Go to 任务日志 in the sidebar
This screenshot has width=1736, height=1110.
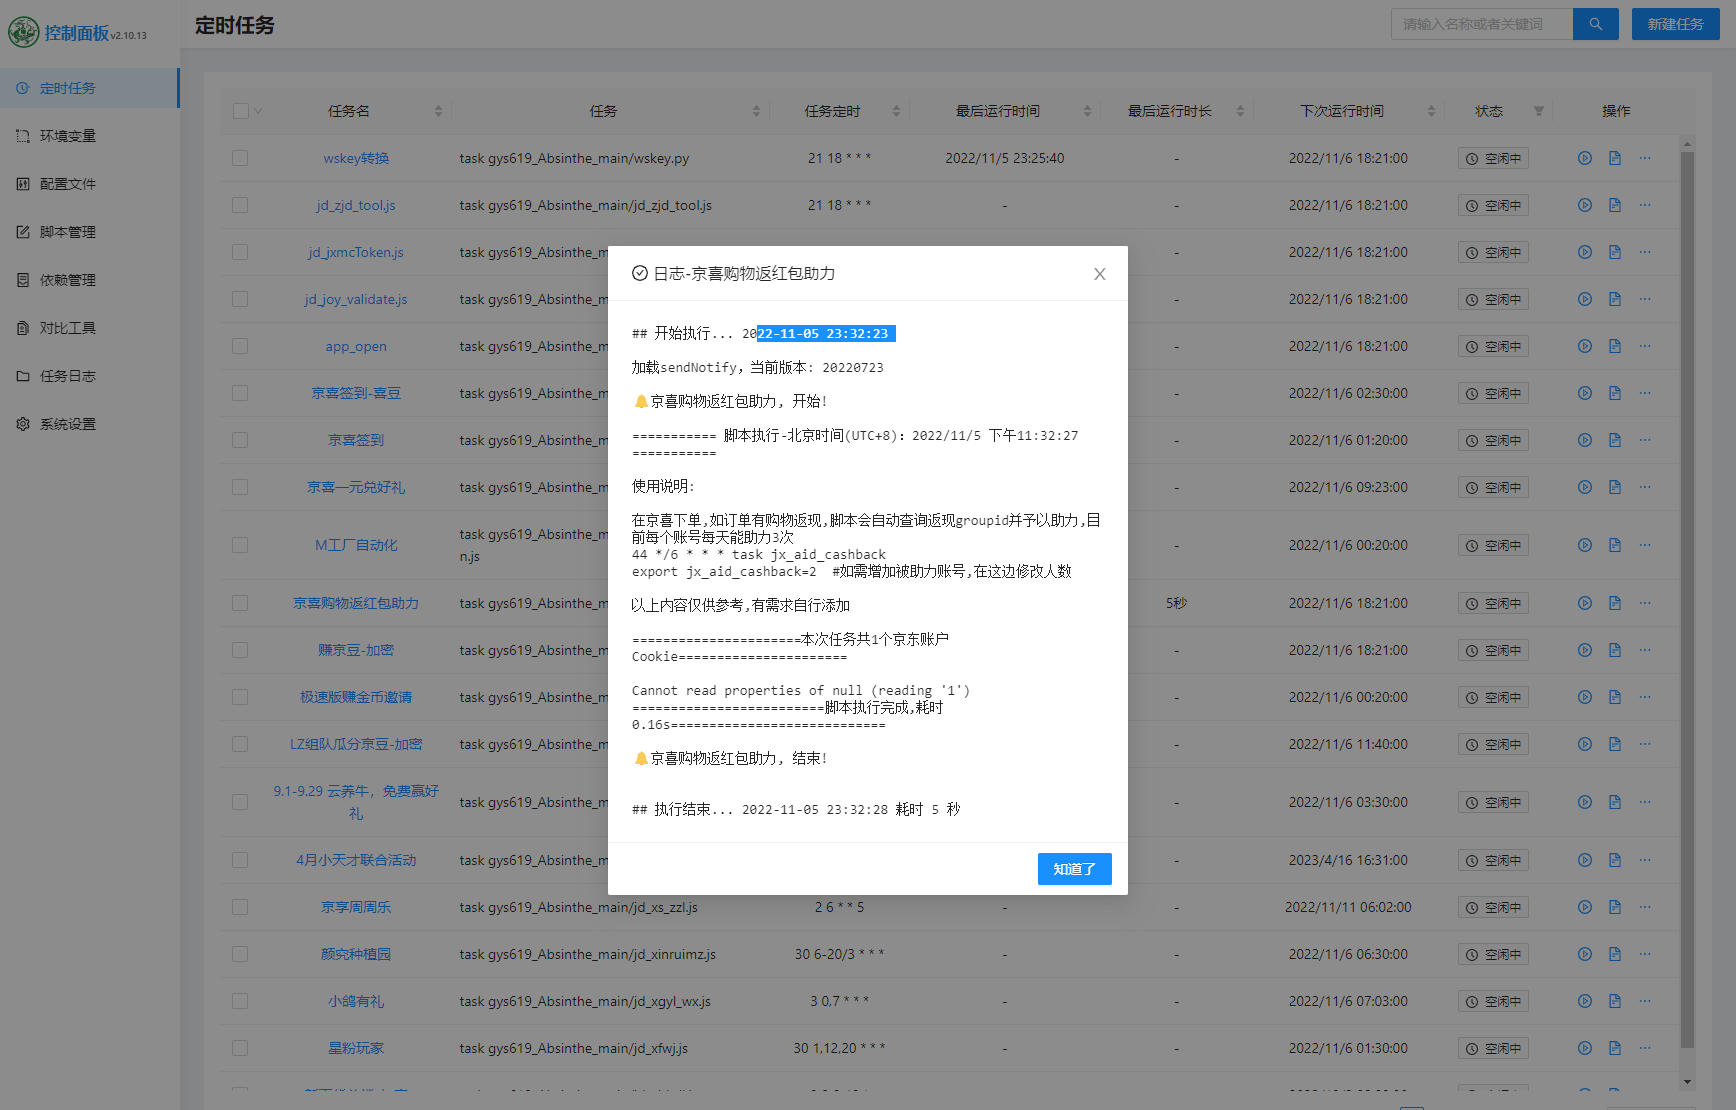(68, 376)
